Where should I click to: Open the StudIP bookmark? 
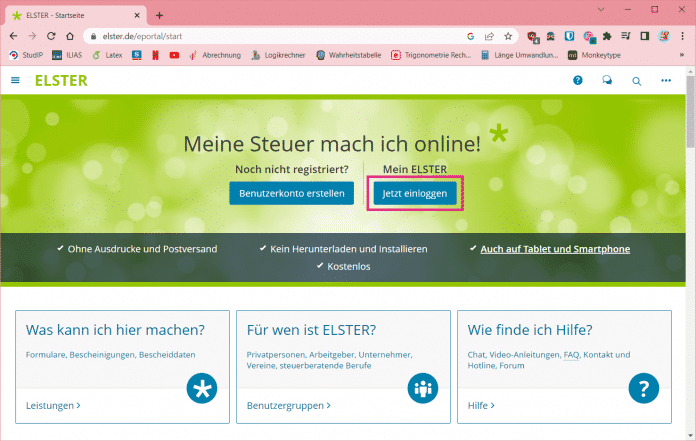(27, 55)
